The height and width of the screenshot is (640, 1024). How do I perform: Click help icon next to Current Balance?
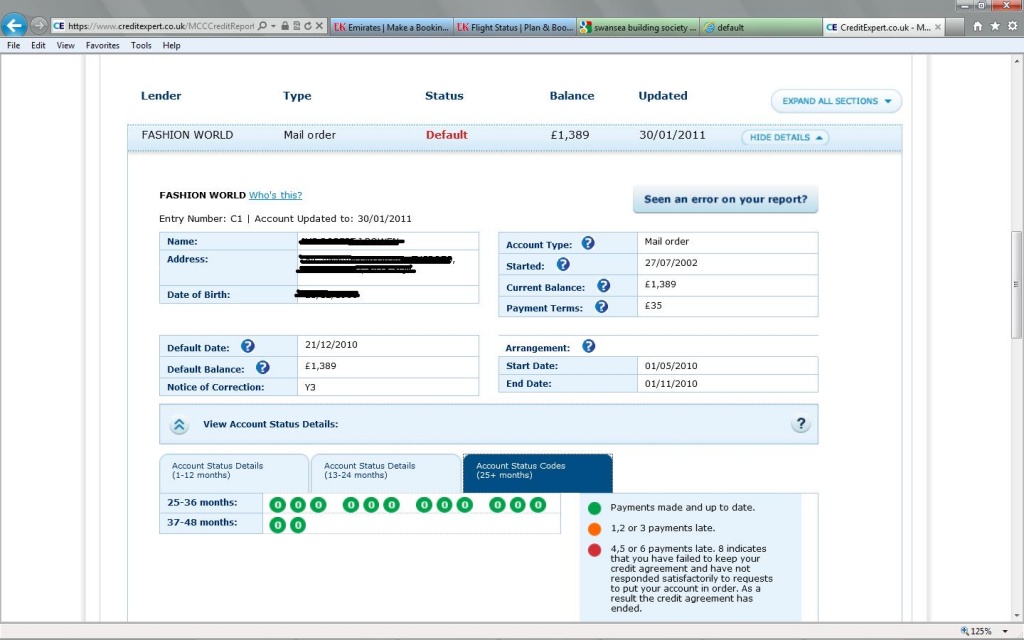(603, 286)
